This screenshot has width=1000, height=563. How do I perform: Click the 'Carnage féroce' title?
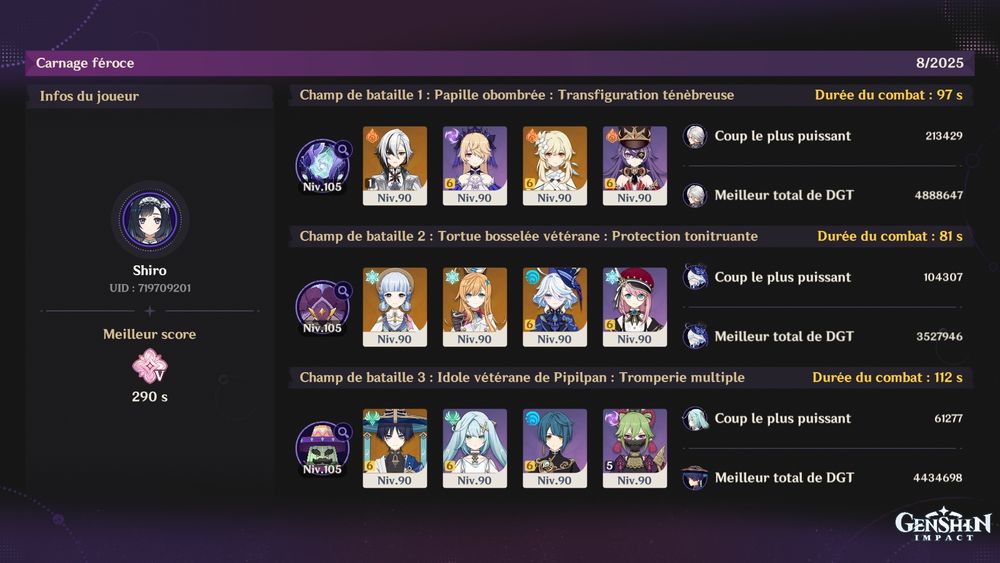pos(85,63)
